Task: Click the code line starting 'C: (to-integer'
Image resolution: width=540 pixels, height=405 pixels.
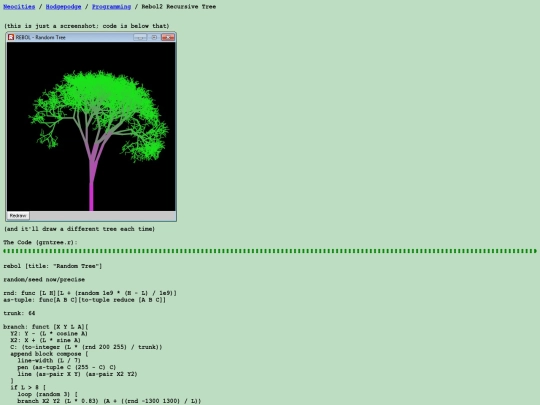Action: point(86,347)
